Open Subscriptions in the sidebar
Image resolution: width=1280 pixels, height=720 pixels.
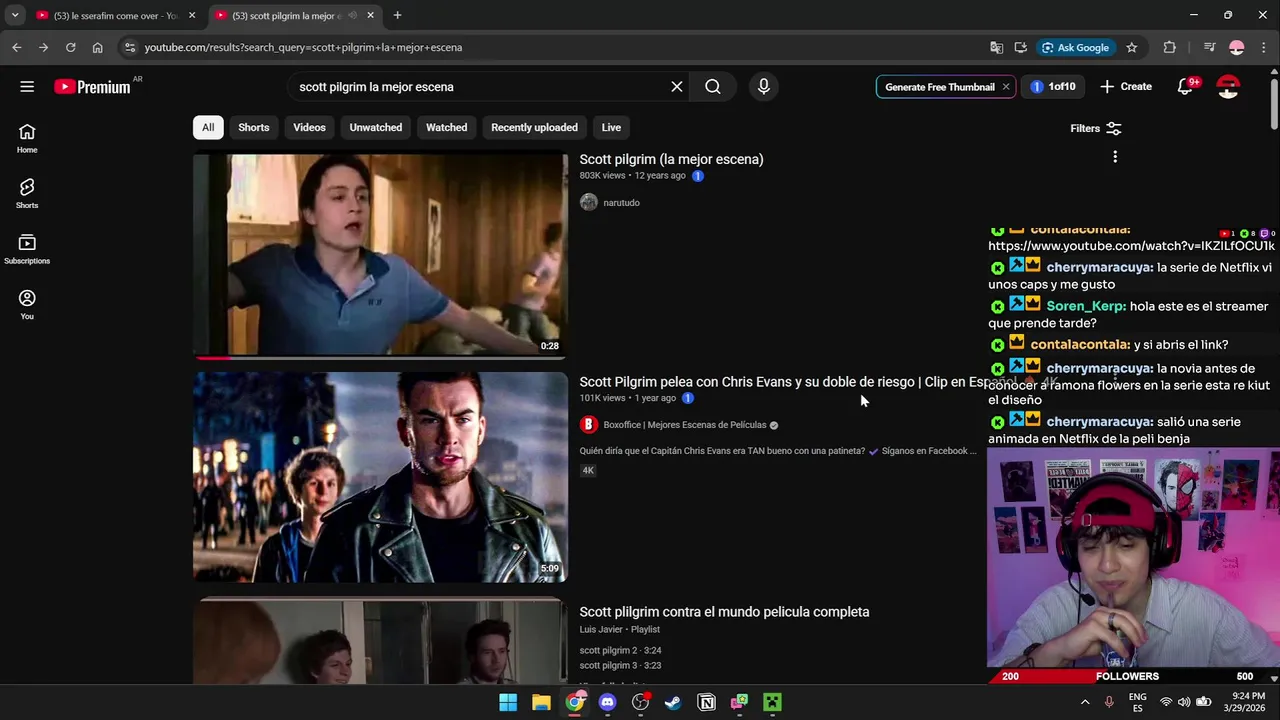click(27, 250)
